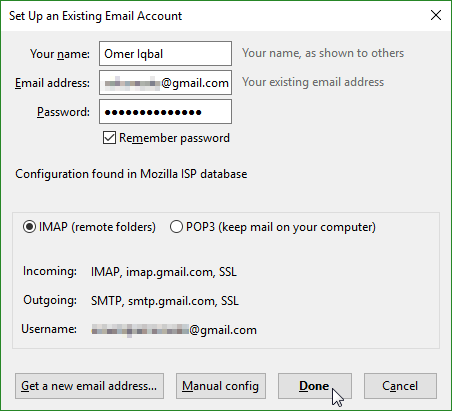Screen dimensions: 452x411
Task: Click the Incoming imap.gmail.com server text
Action: (164, 272)
